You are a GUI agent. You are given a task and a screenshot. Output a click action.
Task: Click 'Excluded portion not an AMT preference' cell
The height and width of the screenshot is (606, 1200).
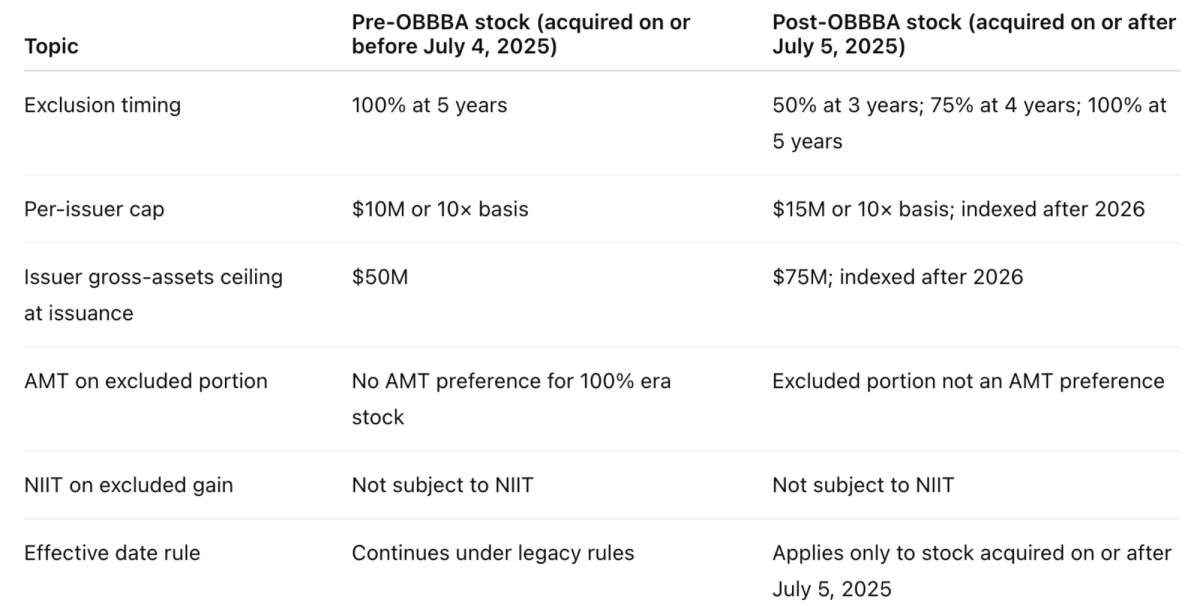coord(967,381)
